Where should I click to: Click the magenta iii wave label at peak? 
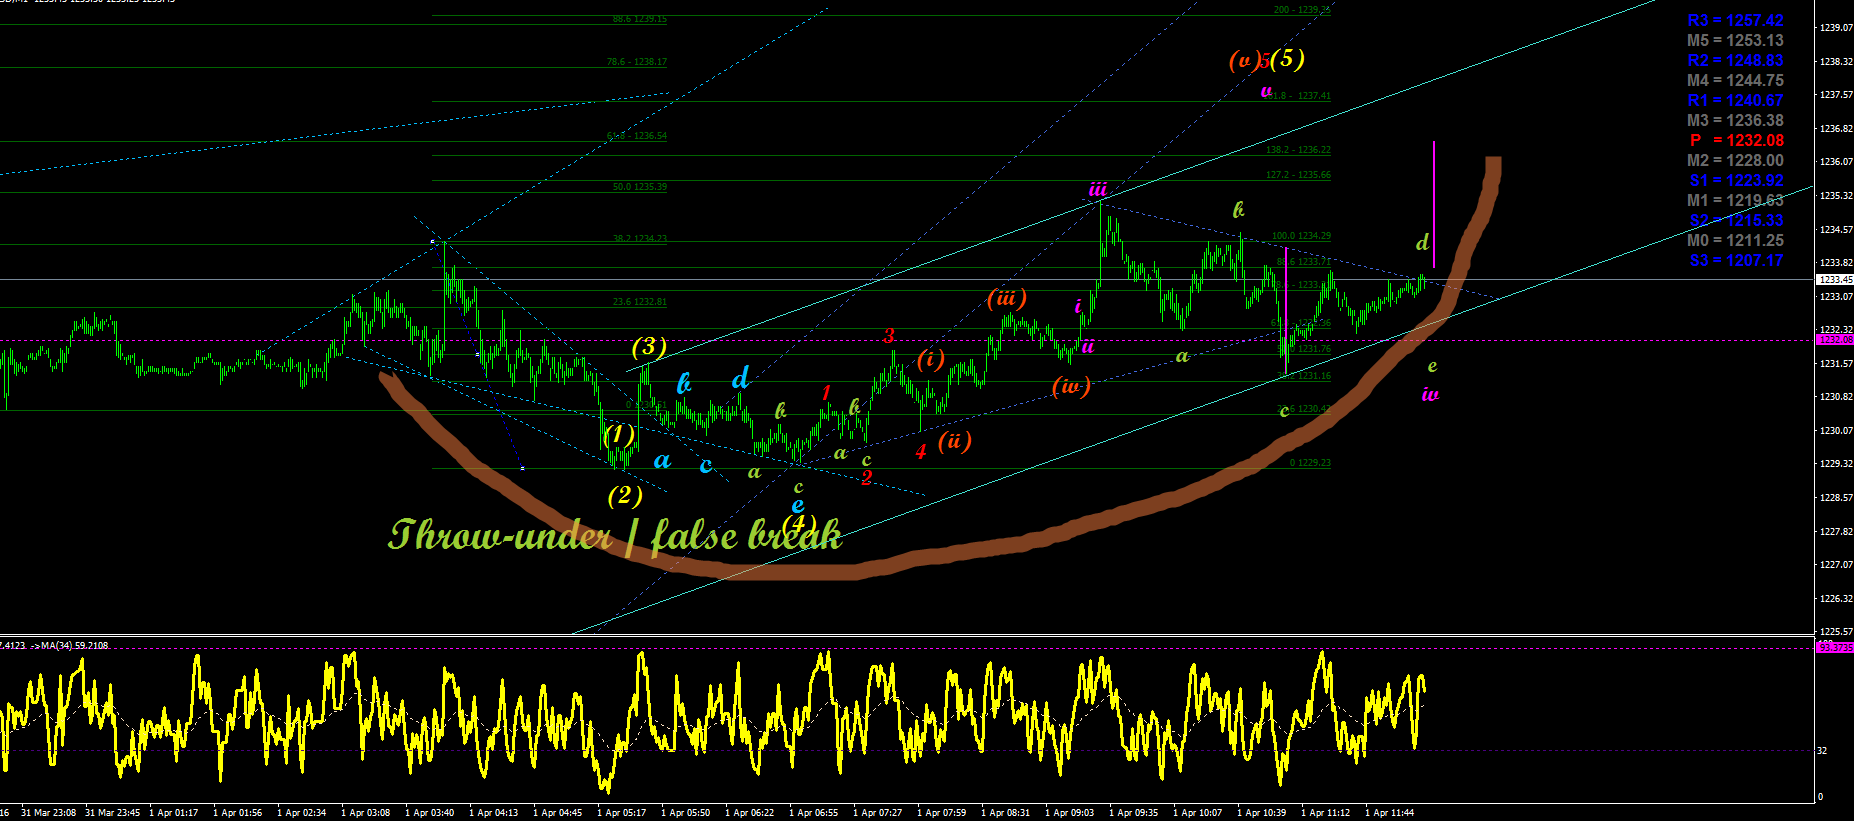click(x=1098, y=189)
